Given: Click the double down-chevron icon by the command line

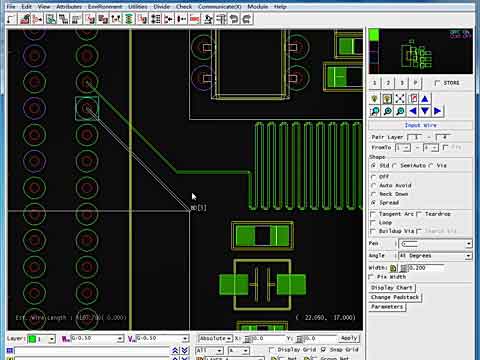Looking at the screenshot, I should pos(185,350).
